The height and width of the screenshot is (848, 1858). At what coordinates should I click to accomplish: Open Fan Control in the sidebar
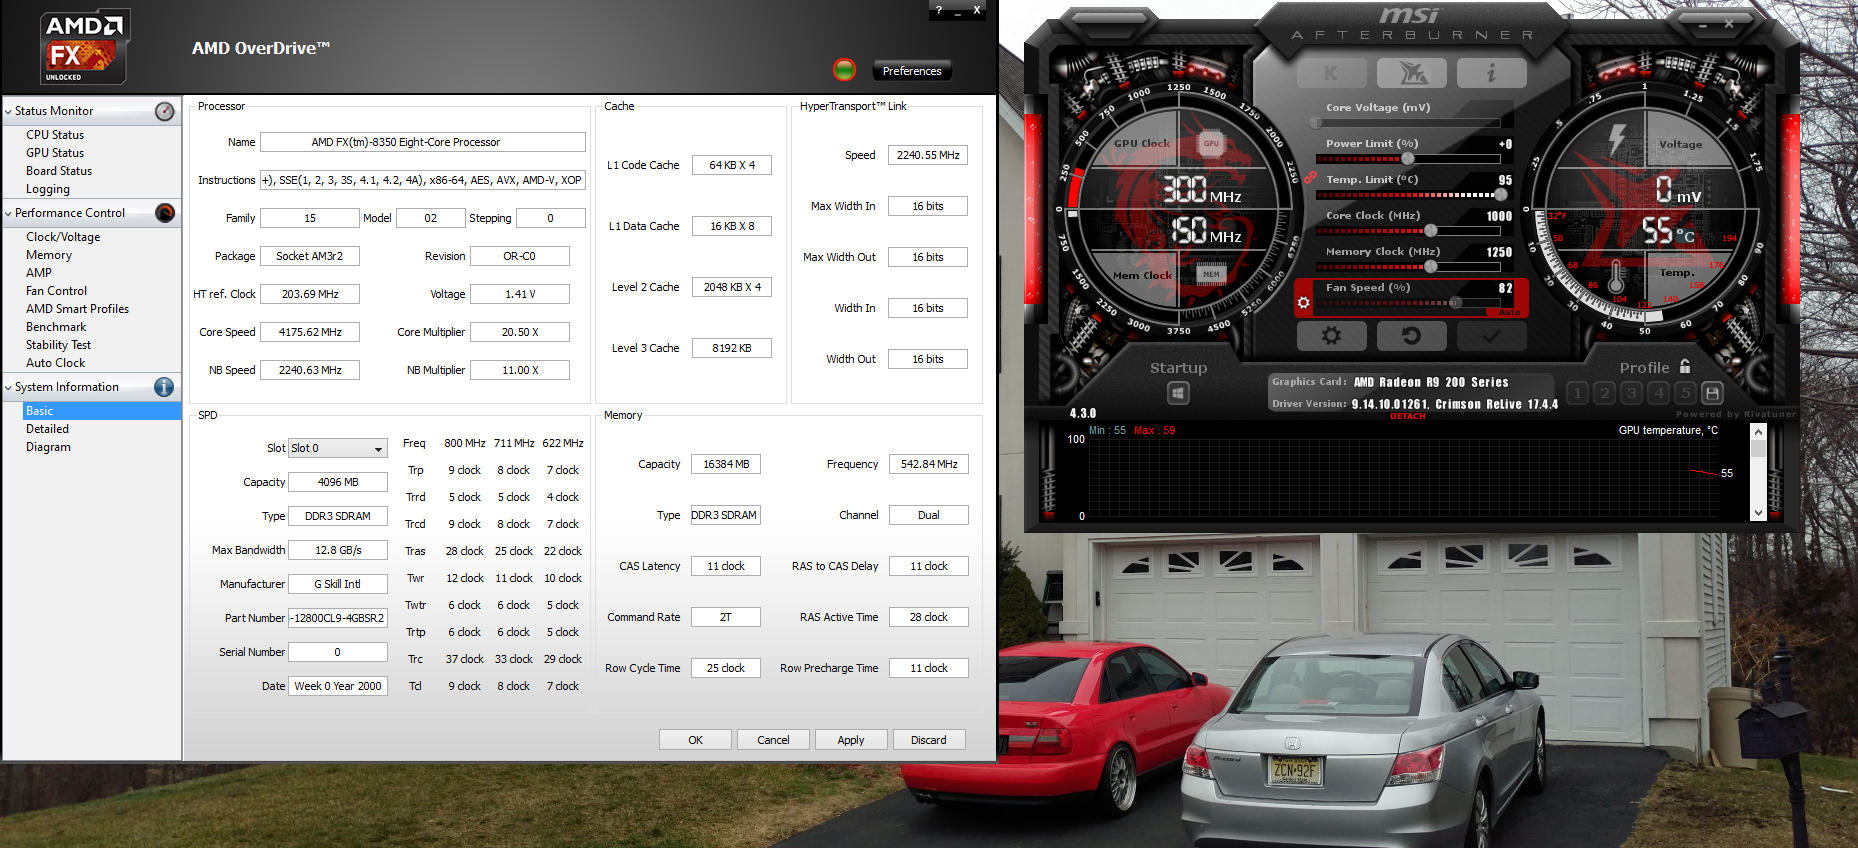point(56,291)
